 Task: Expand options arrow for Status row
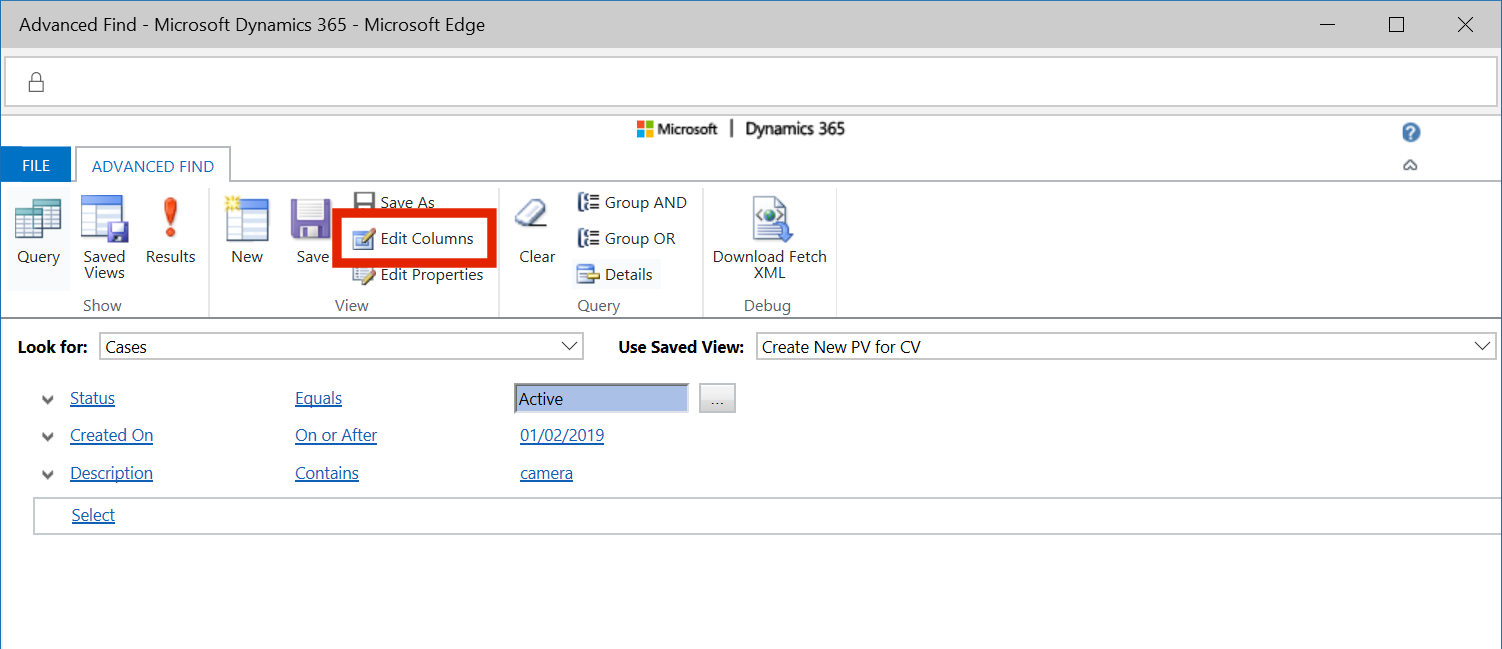click(x=48, y=399)
